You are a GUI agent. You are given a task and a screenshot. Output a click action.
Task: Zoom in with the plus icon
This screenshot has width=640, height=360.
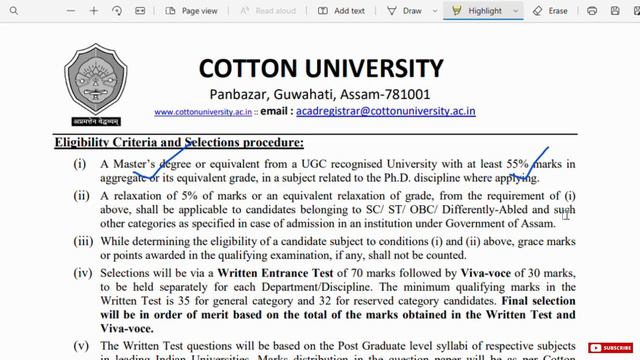click(94, 11)
